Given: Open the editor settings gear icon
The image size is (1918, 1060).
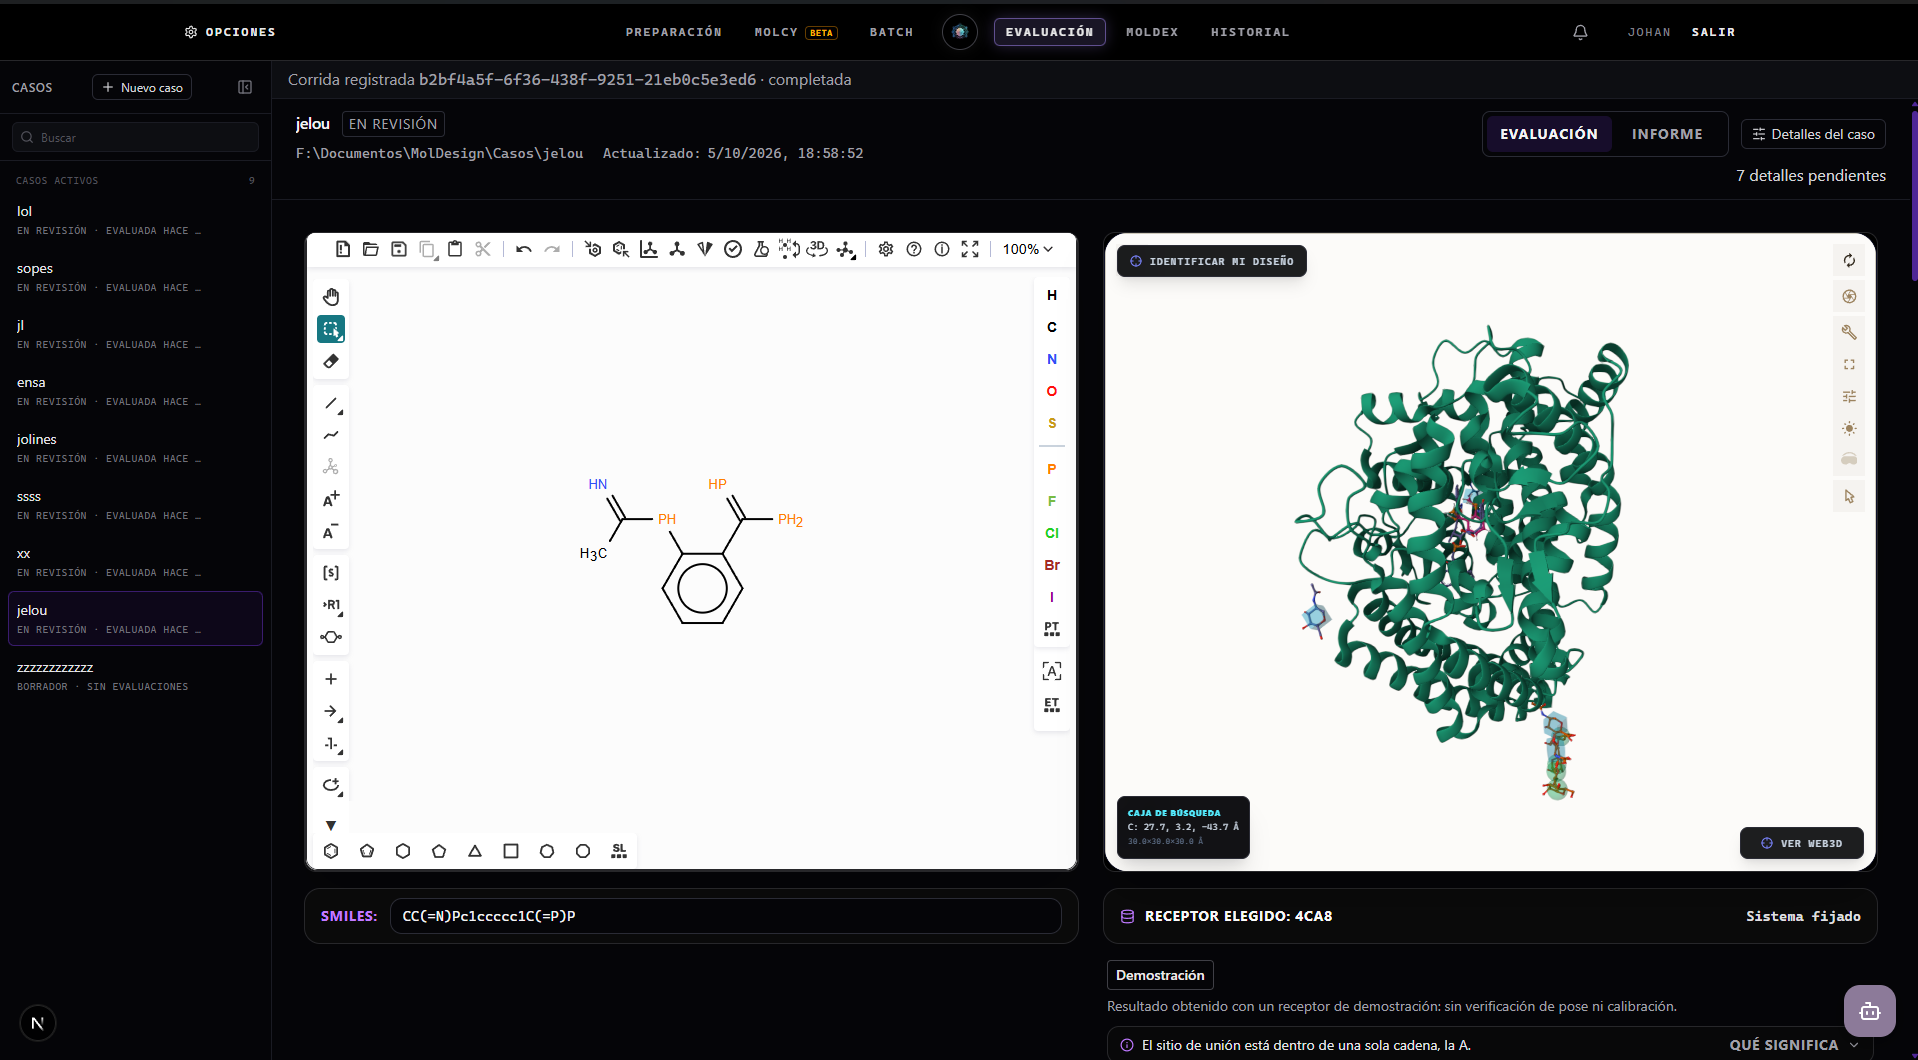Looking at the screenshot, I should [886, 249].
